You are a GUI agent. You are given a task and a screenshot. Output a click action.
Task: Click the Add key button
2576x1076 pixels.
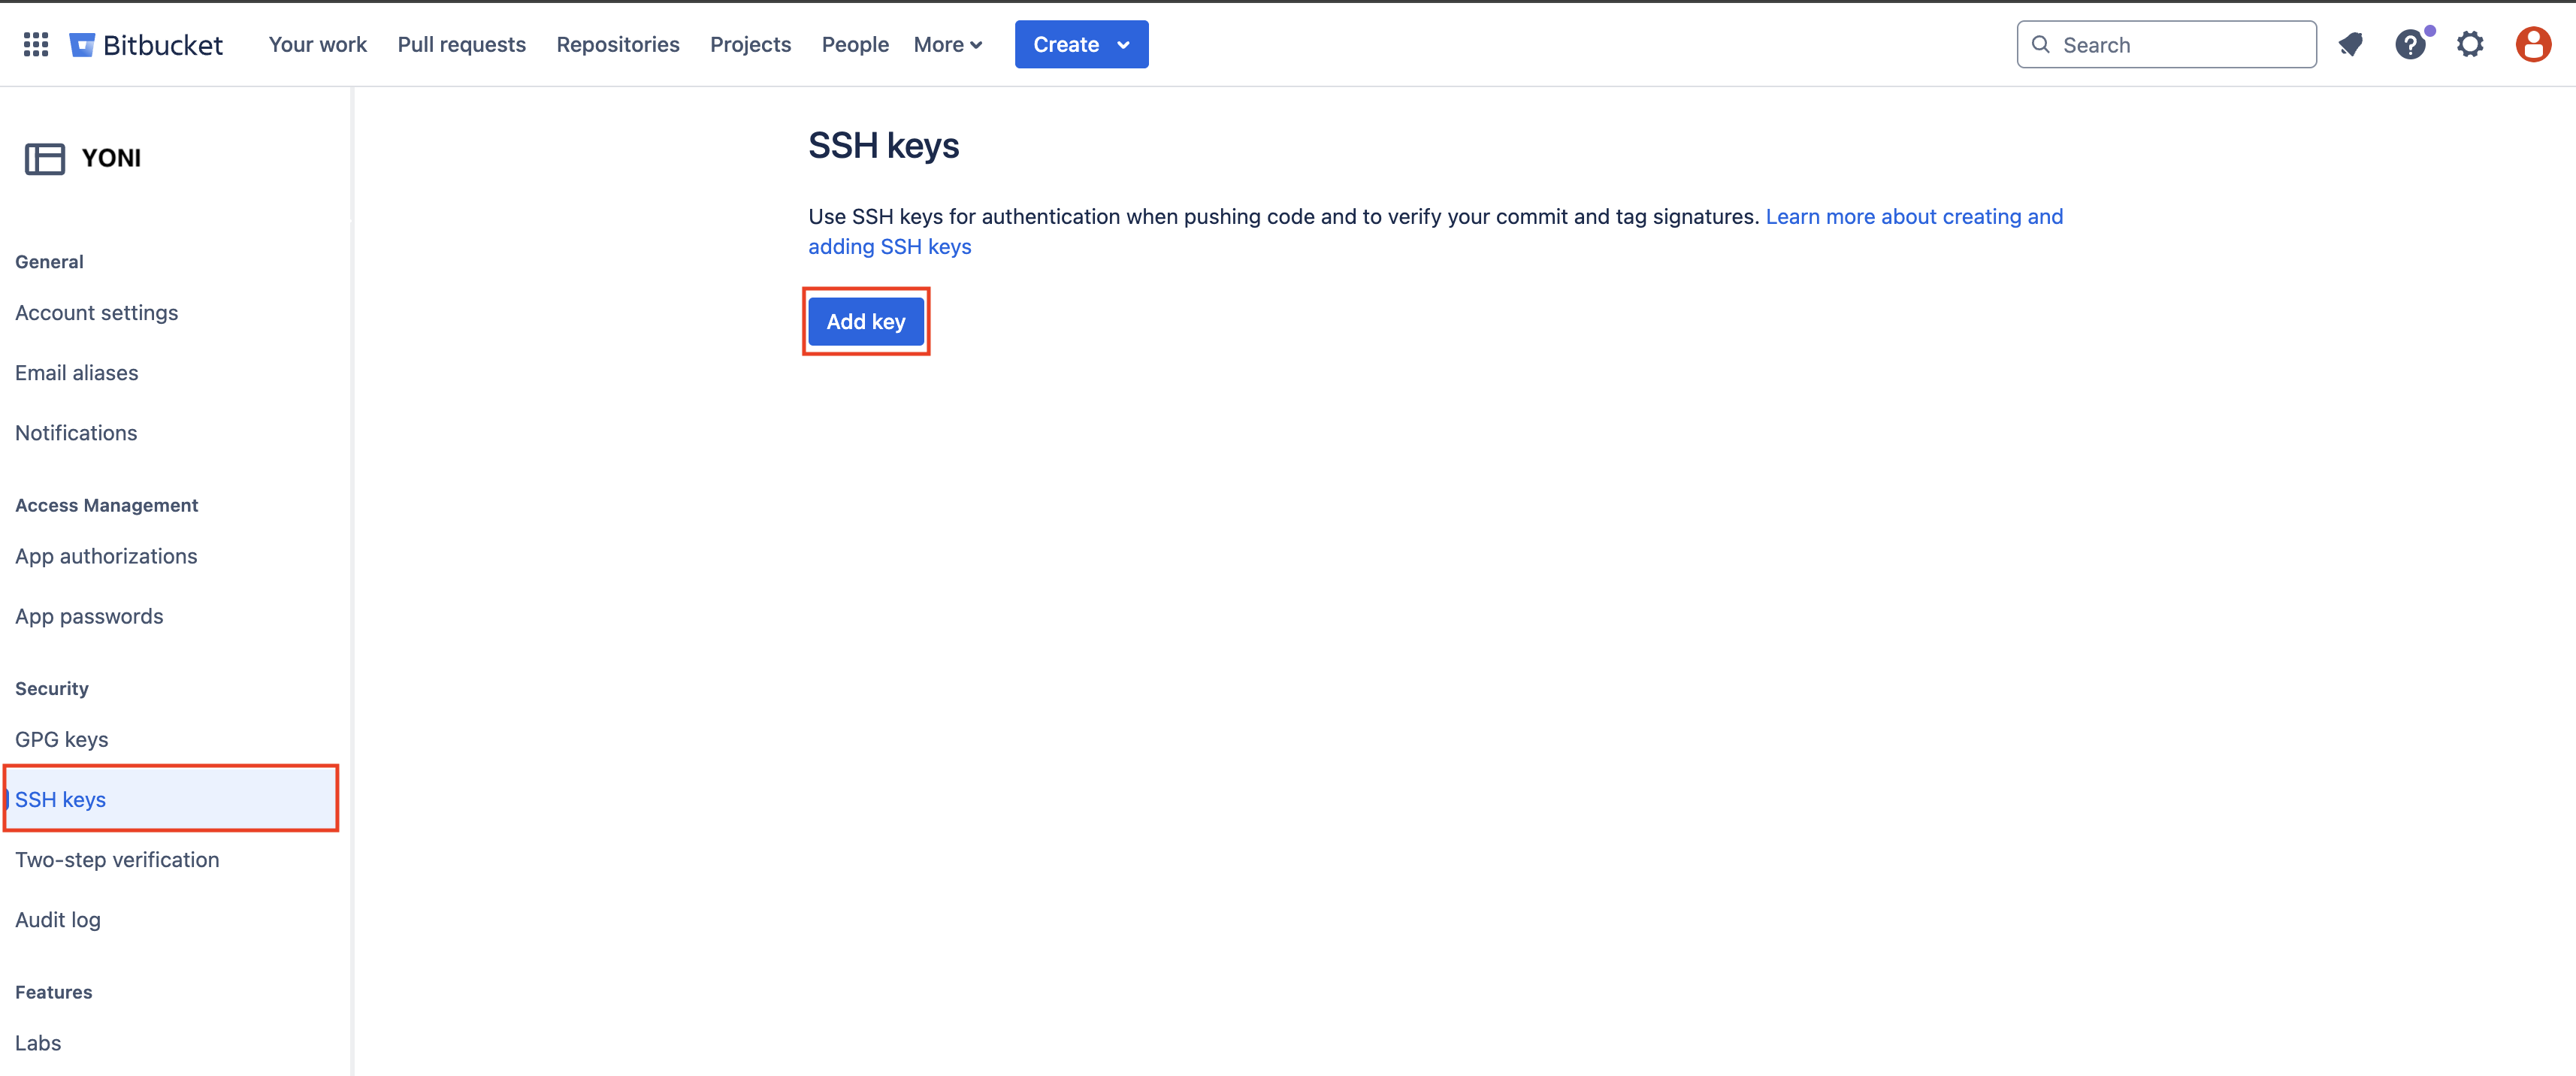[865, 321]
